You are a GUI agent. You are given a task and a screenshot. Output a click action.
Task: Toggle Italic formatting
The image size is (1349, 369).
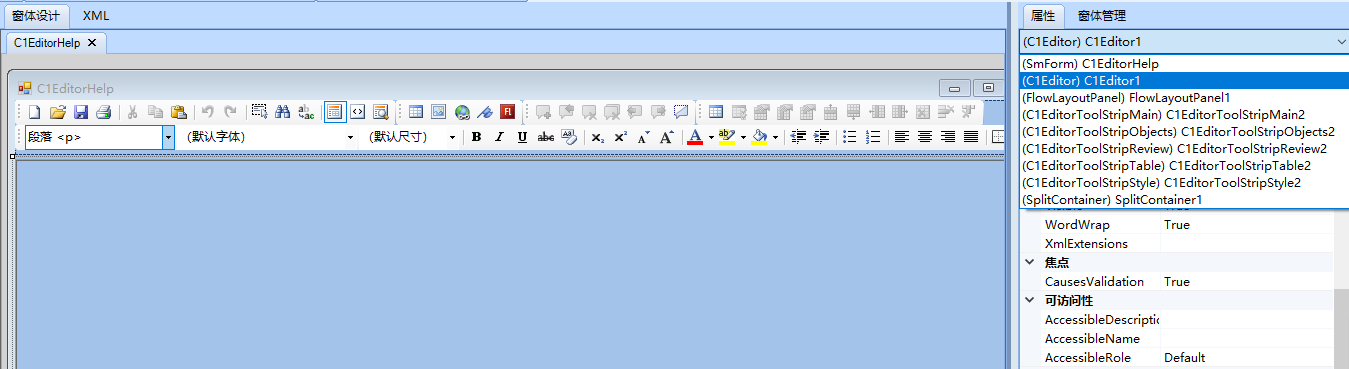point(499,137)
